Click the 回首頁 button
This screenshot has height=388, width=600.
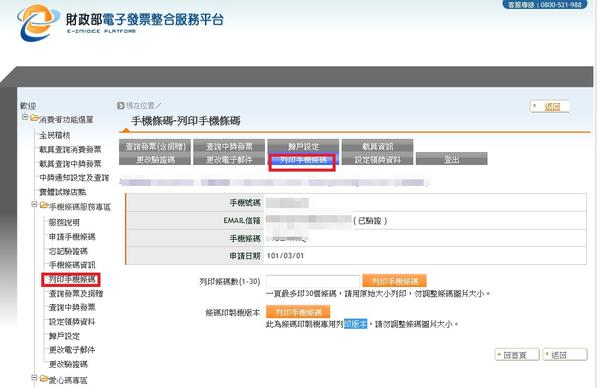click(x=517, y=355)
